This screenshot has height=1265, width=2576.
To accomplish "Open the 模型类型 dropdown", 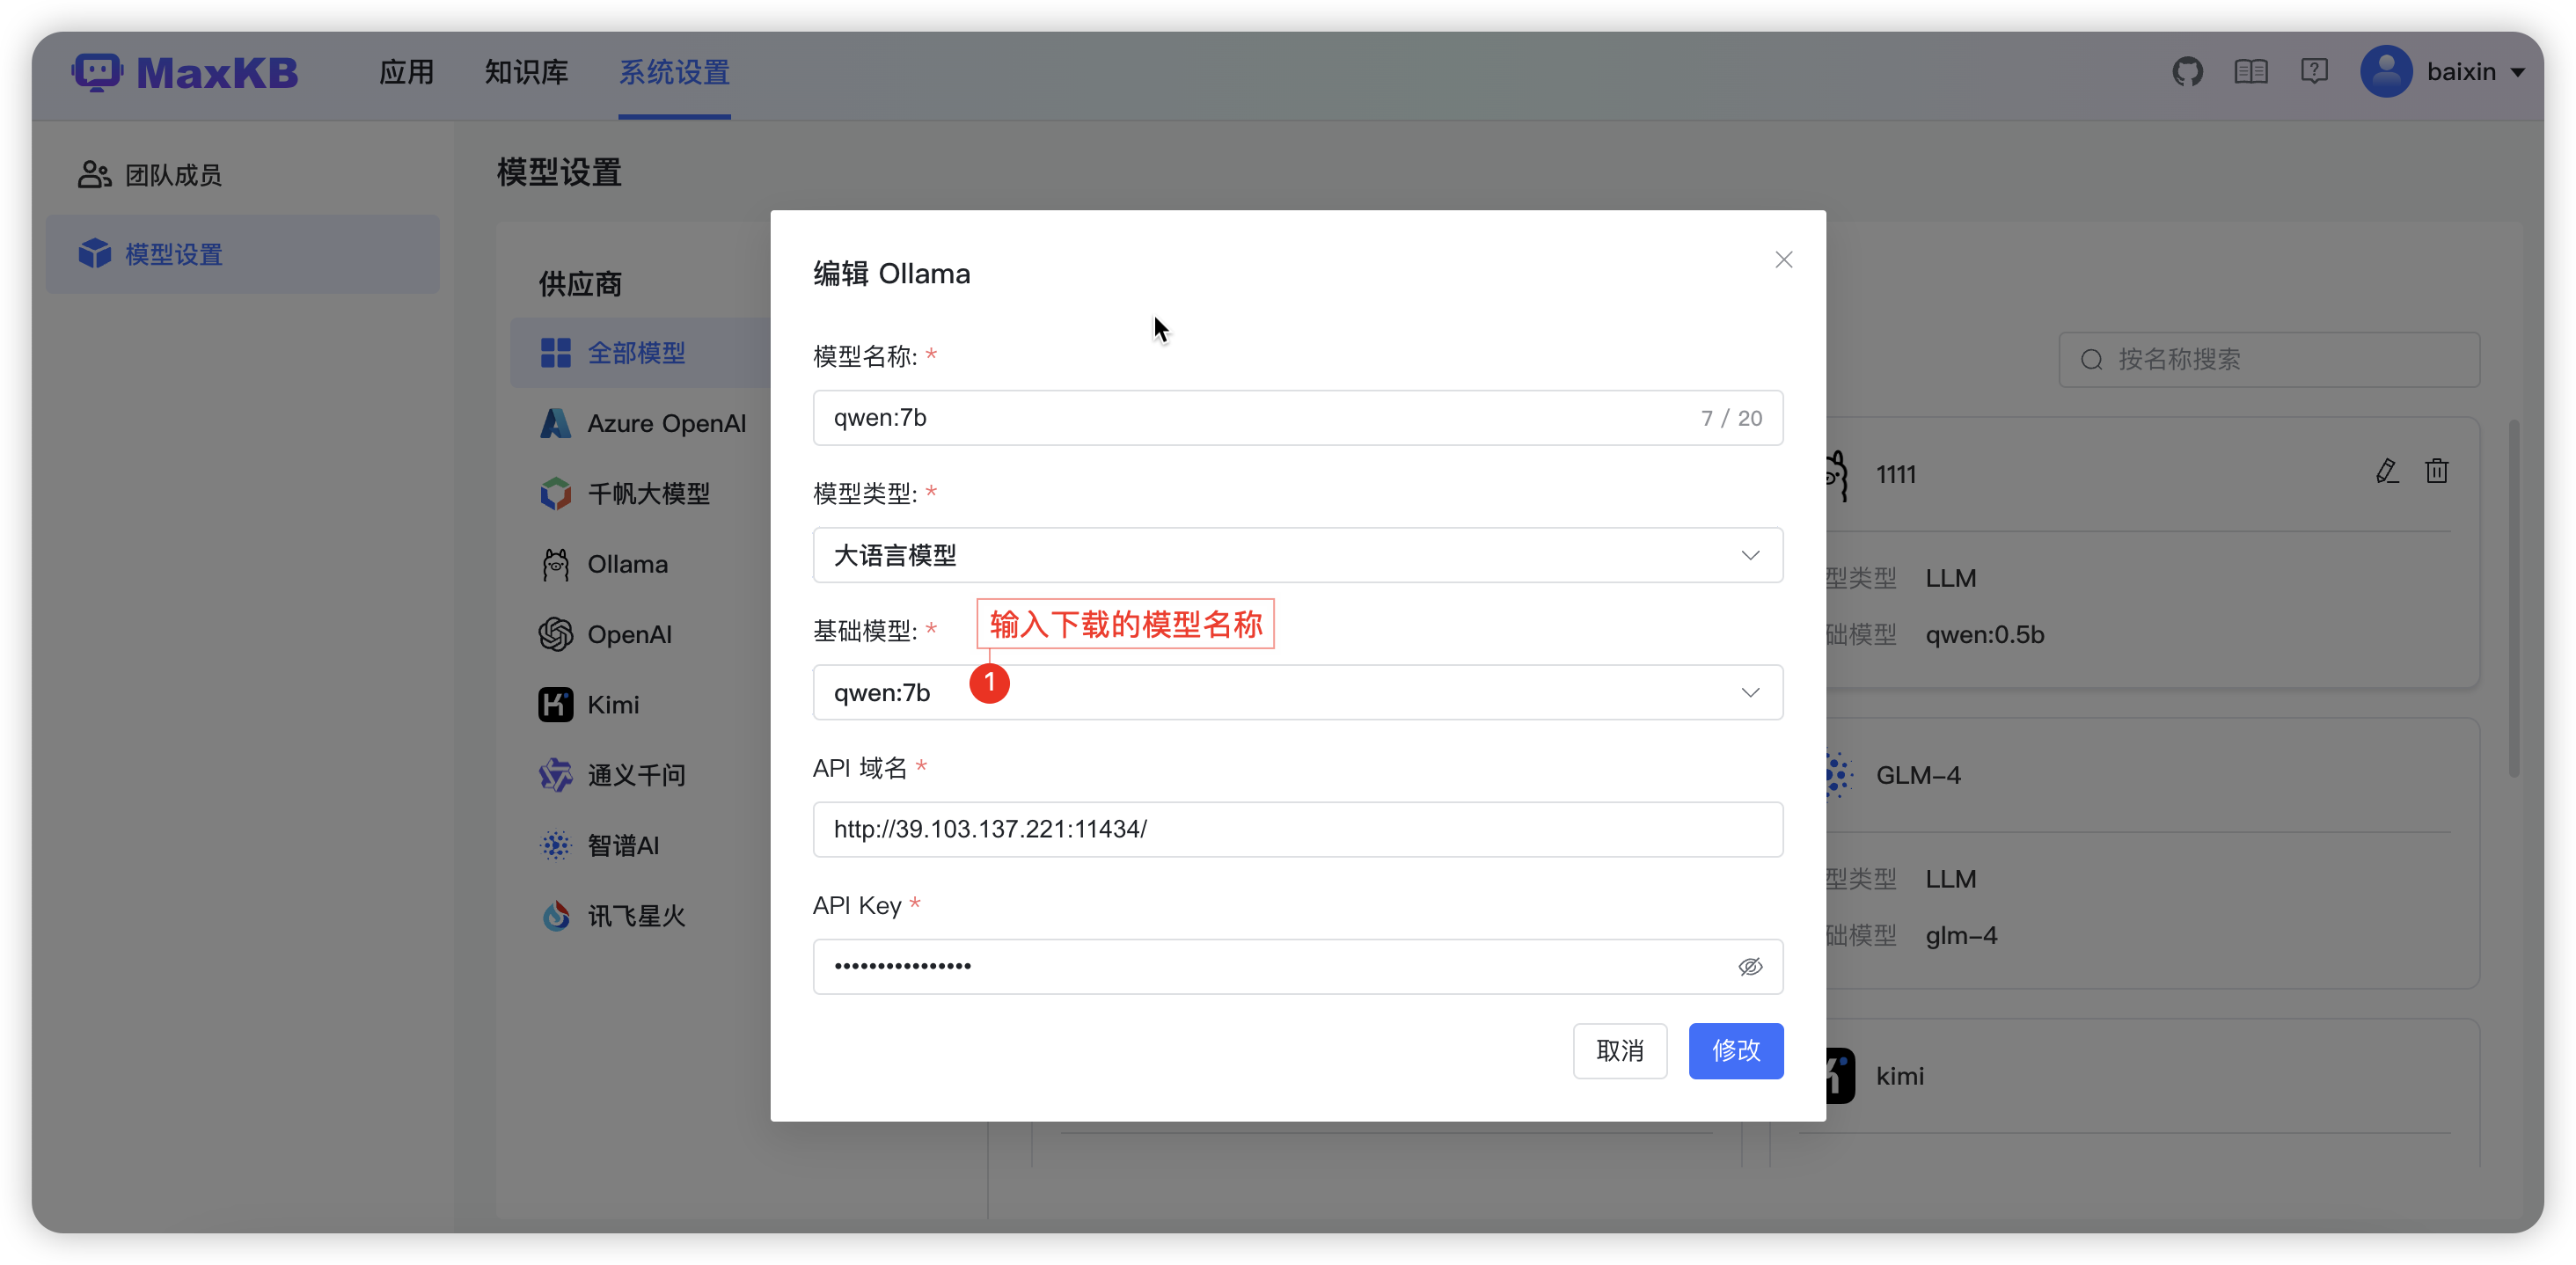I will (x=1298, y=555).
